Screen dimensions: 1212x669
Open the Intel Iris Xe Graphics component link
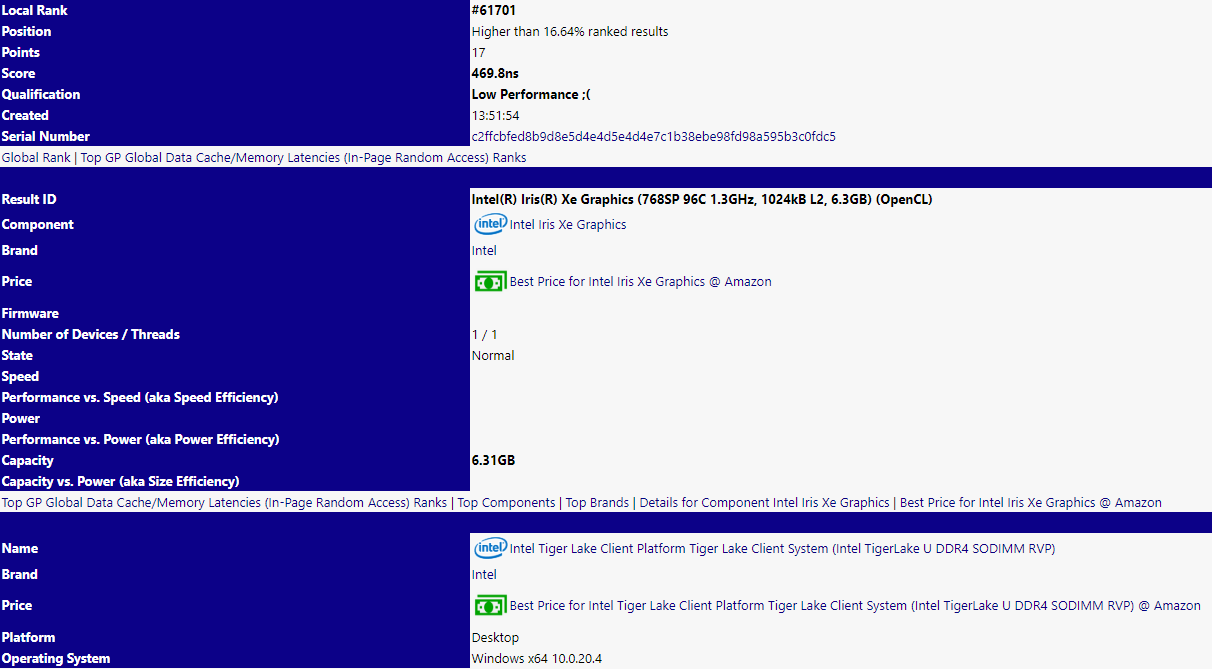[568, 225]
